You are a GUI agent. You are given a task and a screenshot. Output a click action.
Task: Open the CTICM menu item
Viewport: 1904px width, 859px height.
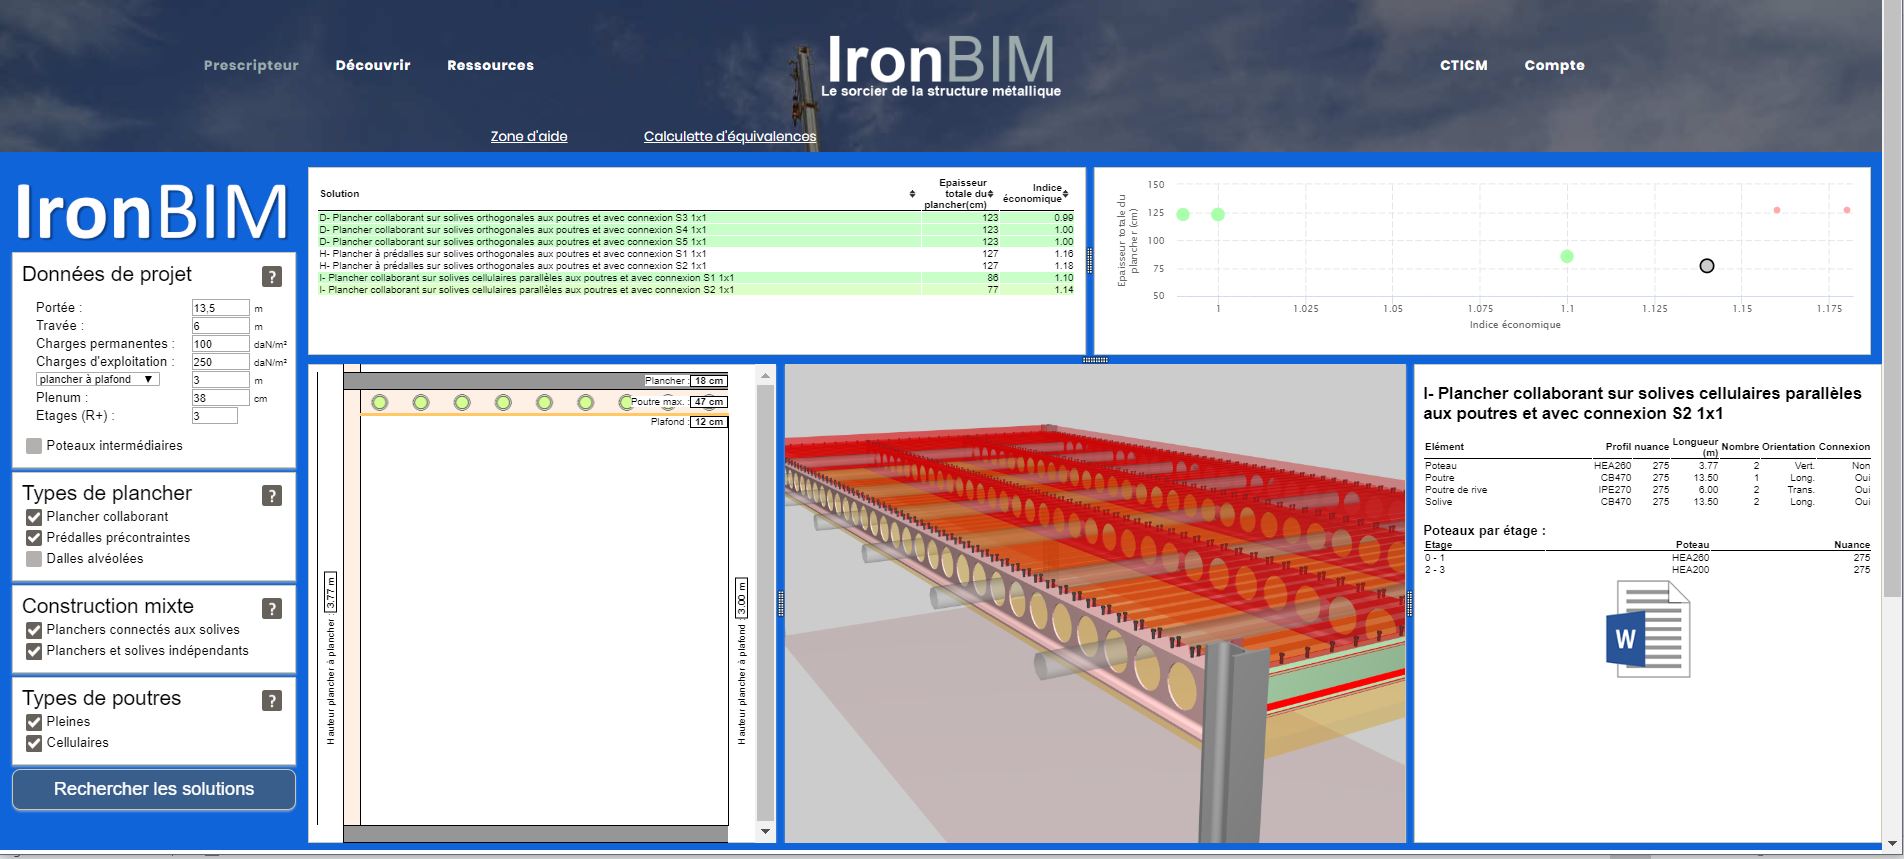point(1464,65)
